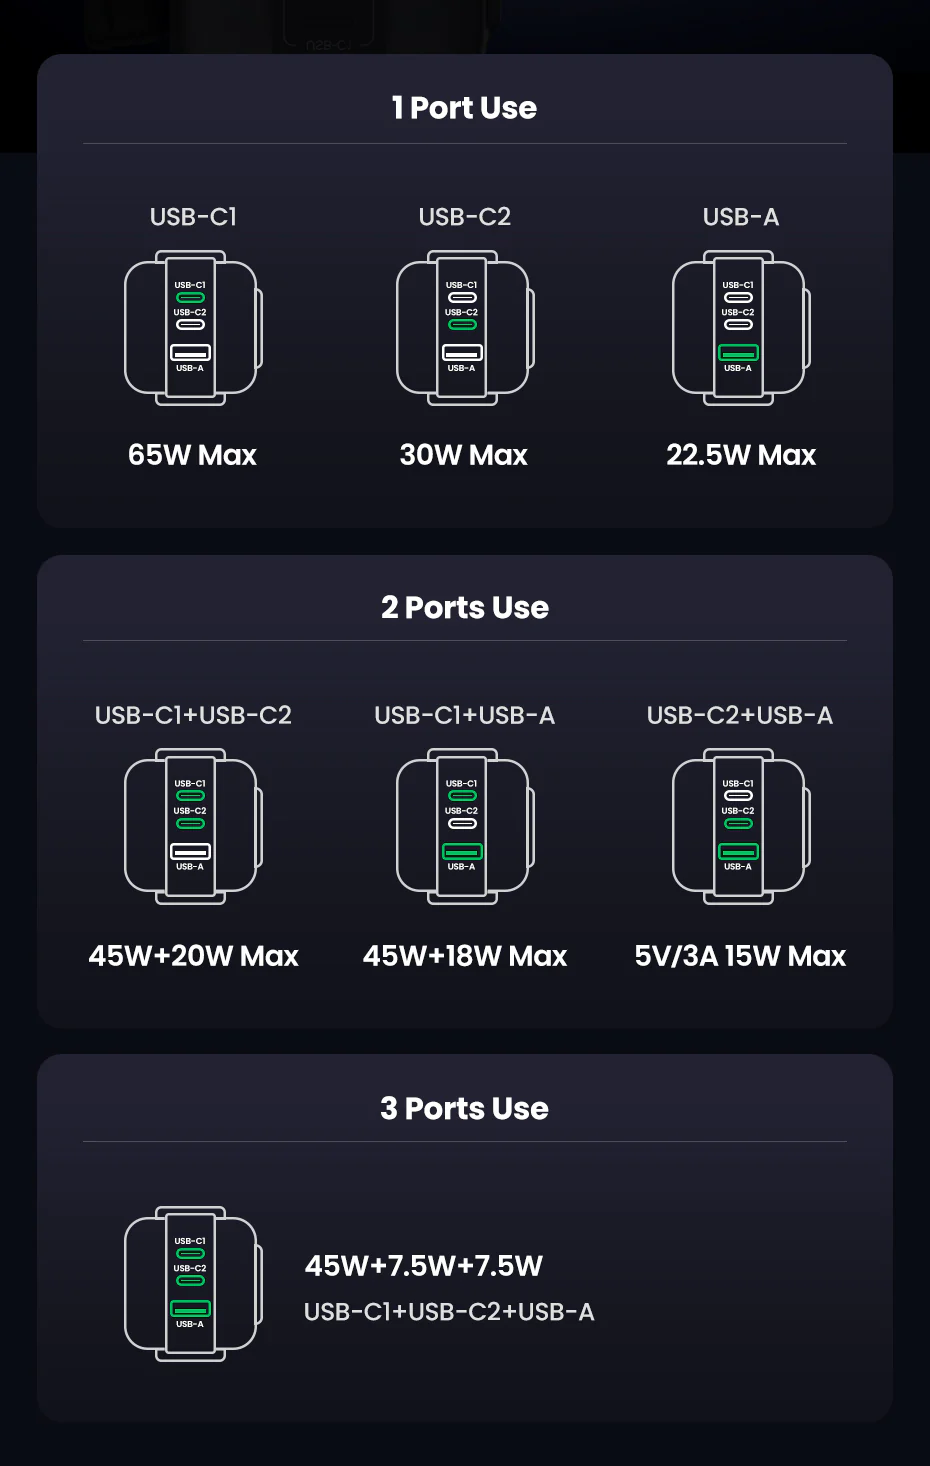Click the "3 Ports Use" heading
The width and height of the screenshot is (930, 1466).
pos(464,1109)
